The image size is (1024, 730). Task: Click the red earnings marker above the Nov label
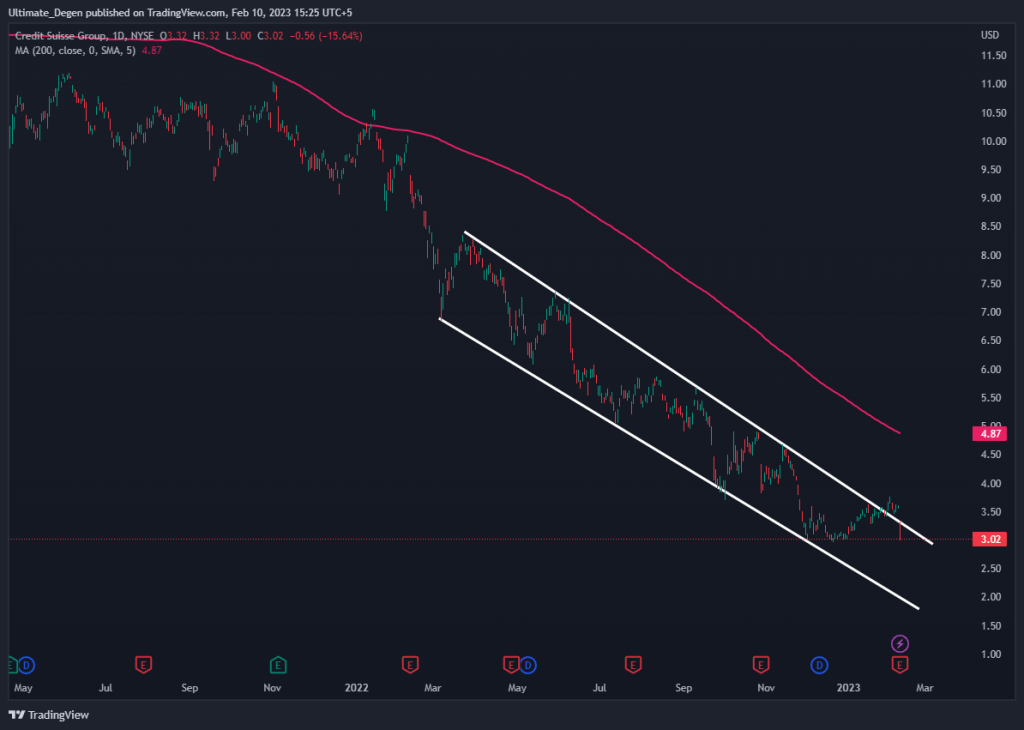click(x=760, y=665)
